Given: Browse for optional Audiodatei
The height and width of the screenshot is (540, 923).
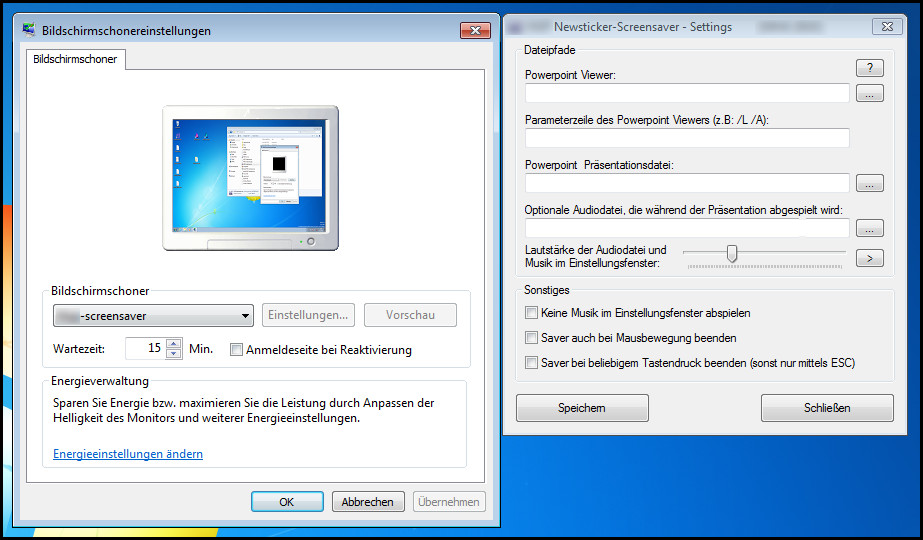Looking at the screenshot, I should click(x=869, y=228).
